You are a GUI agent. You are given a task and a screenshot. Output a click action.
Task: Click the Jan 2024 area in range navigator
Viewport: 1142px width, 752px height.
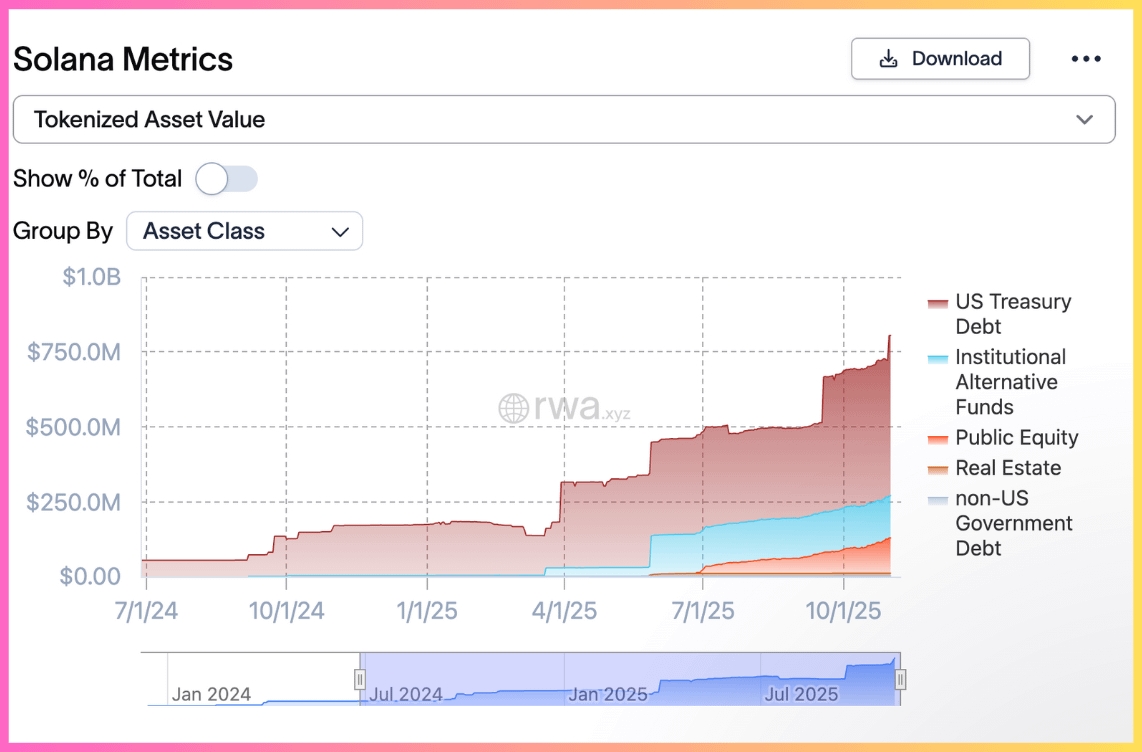[x=211, y=693]
